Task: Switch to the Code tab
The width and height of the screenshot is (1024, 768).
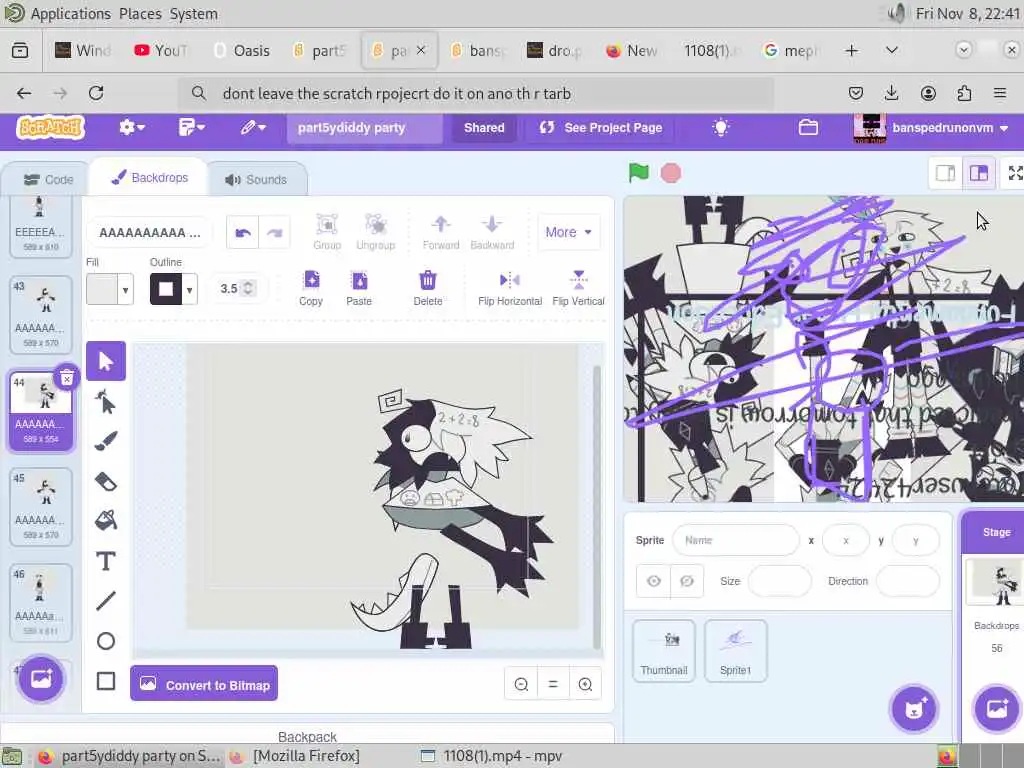Action: pos(48,180)
